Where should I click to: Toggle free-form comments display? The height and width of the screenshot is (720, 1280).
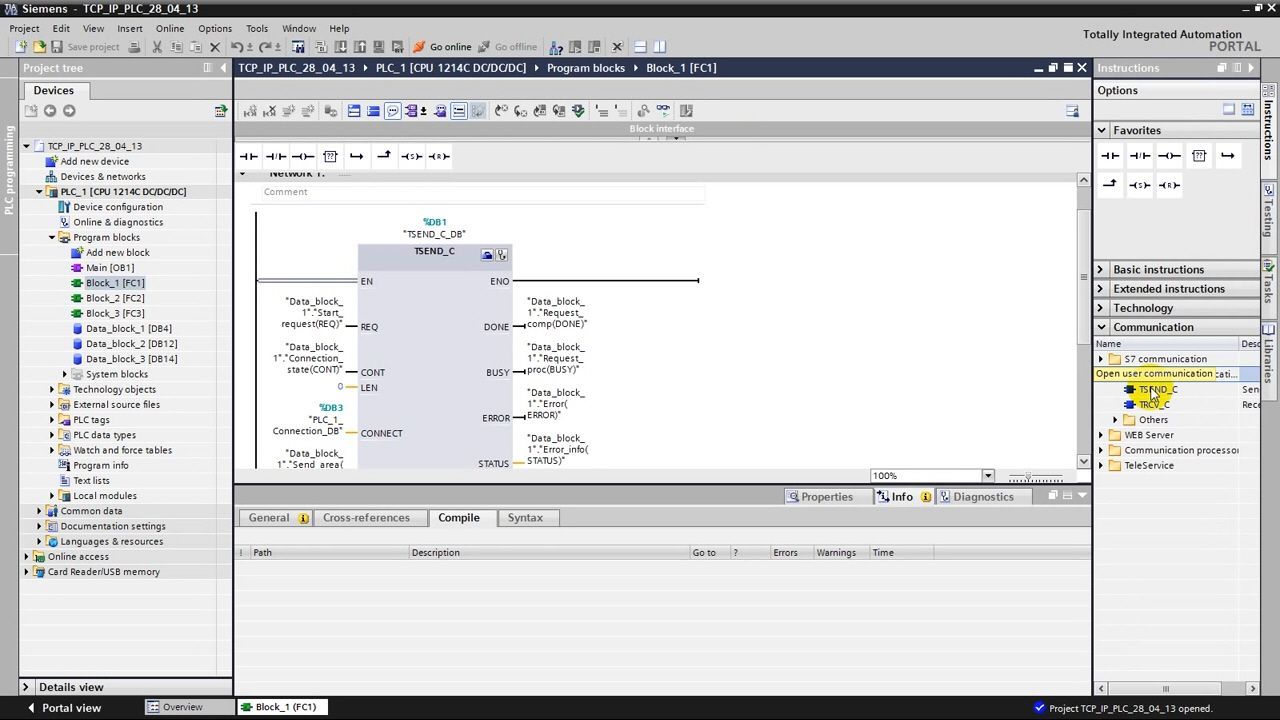pos(441,110)
